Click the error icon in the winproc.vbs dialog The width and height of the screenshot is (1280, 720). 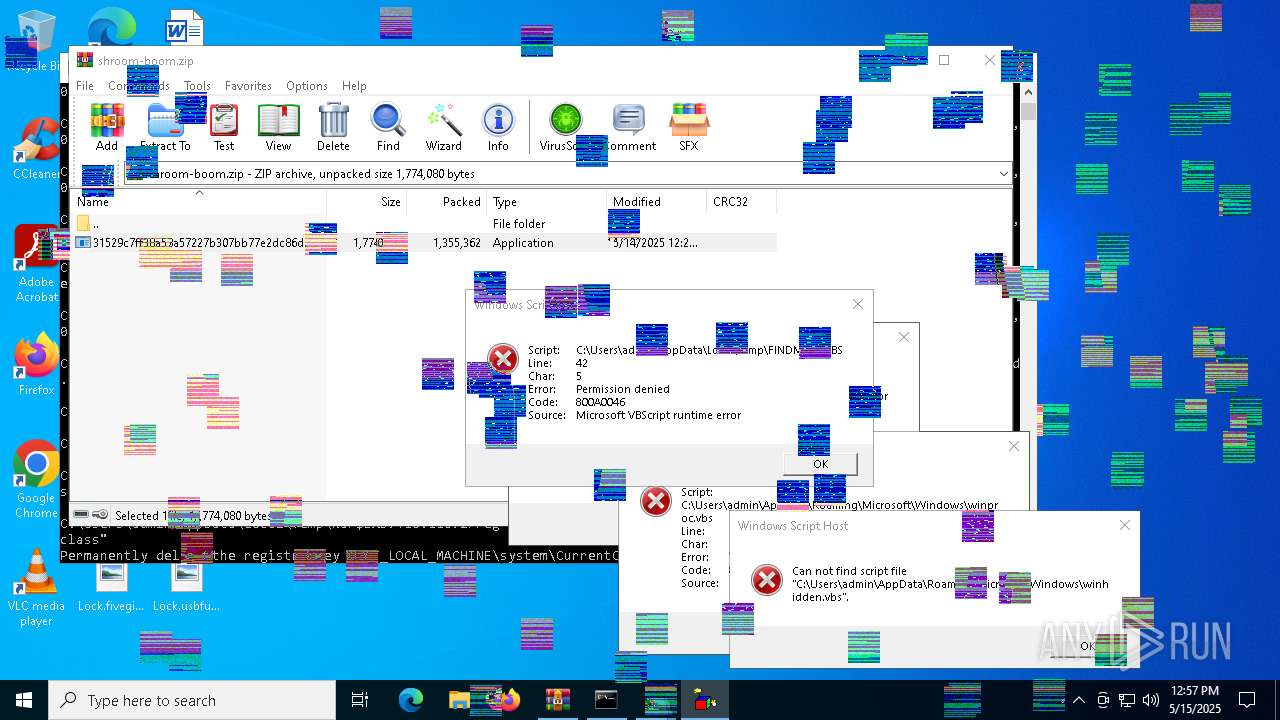[656, 500]
